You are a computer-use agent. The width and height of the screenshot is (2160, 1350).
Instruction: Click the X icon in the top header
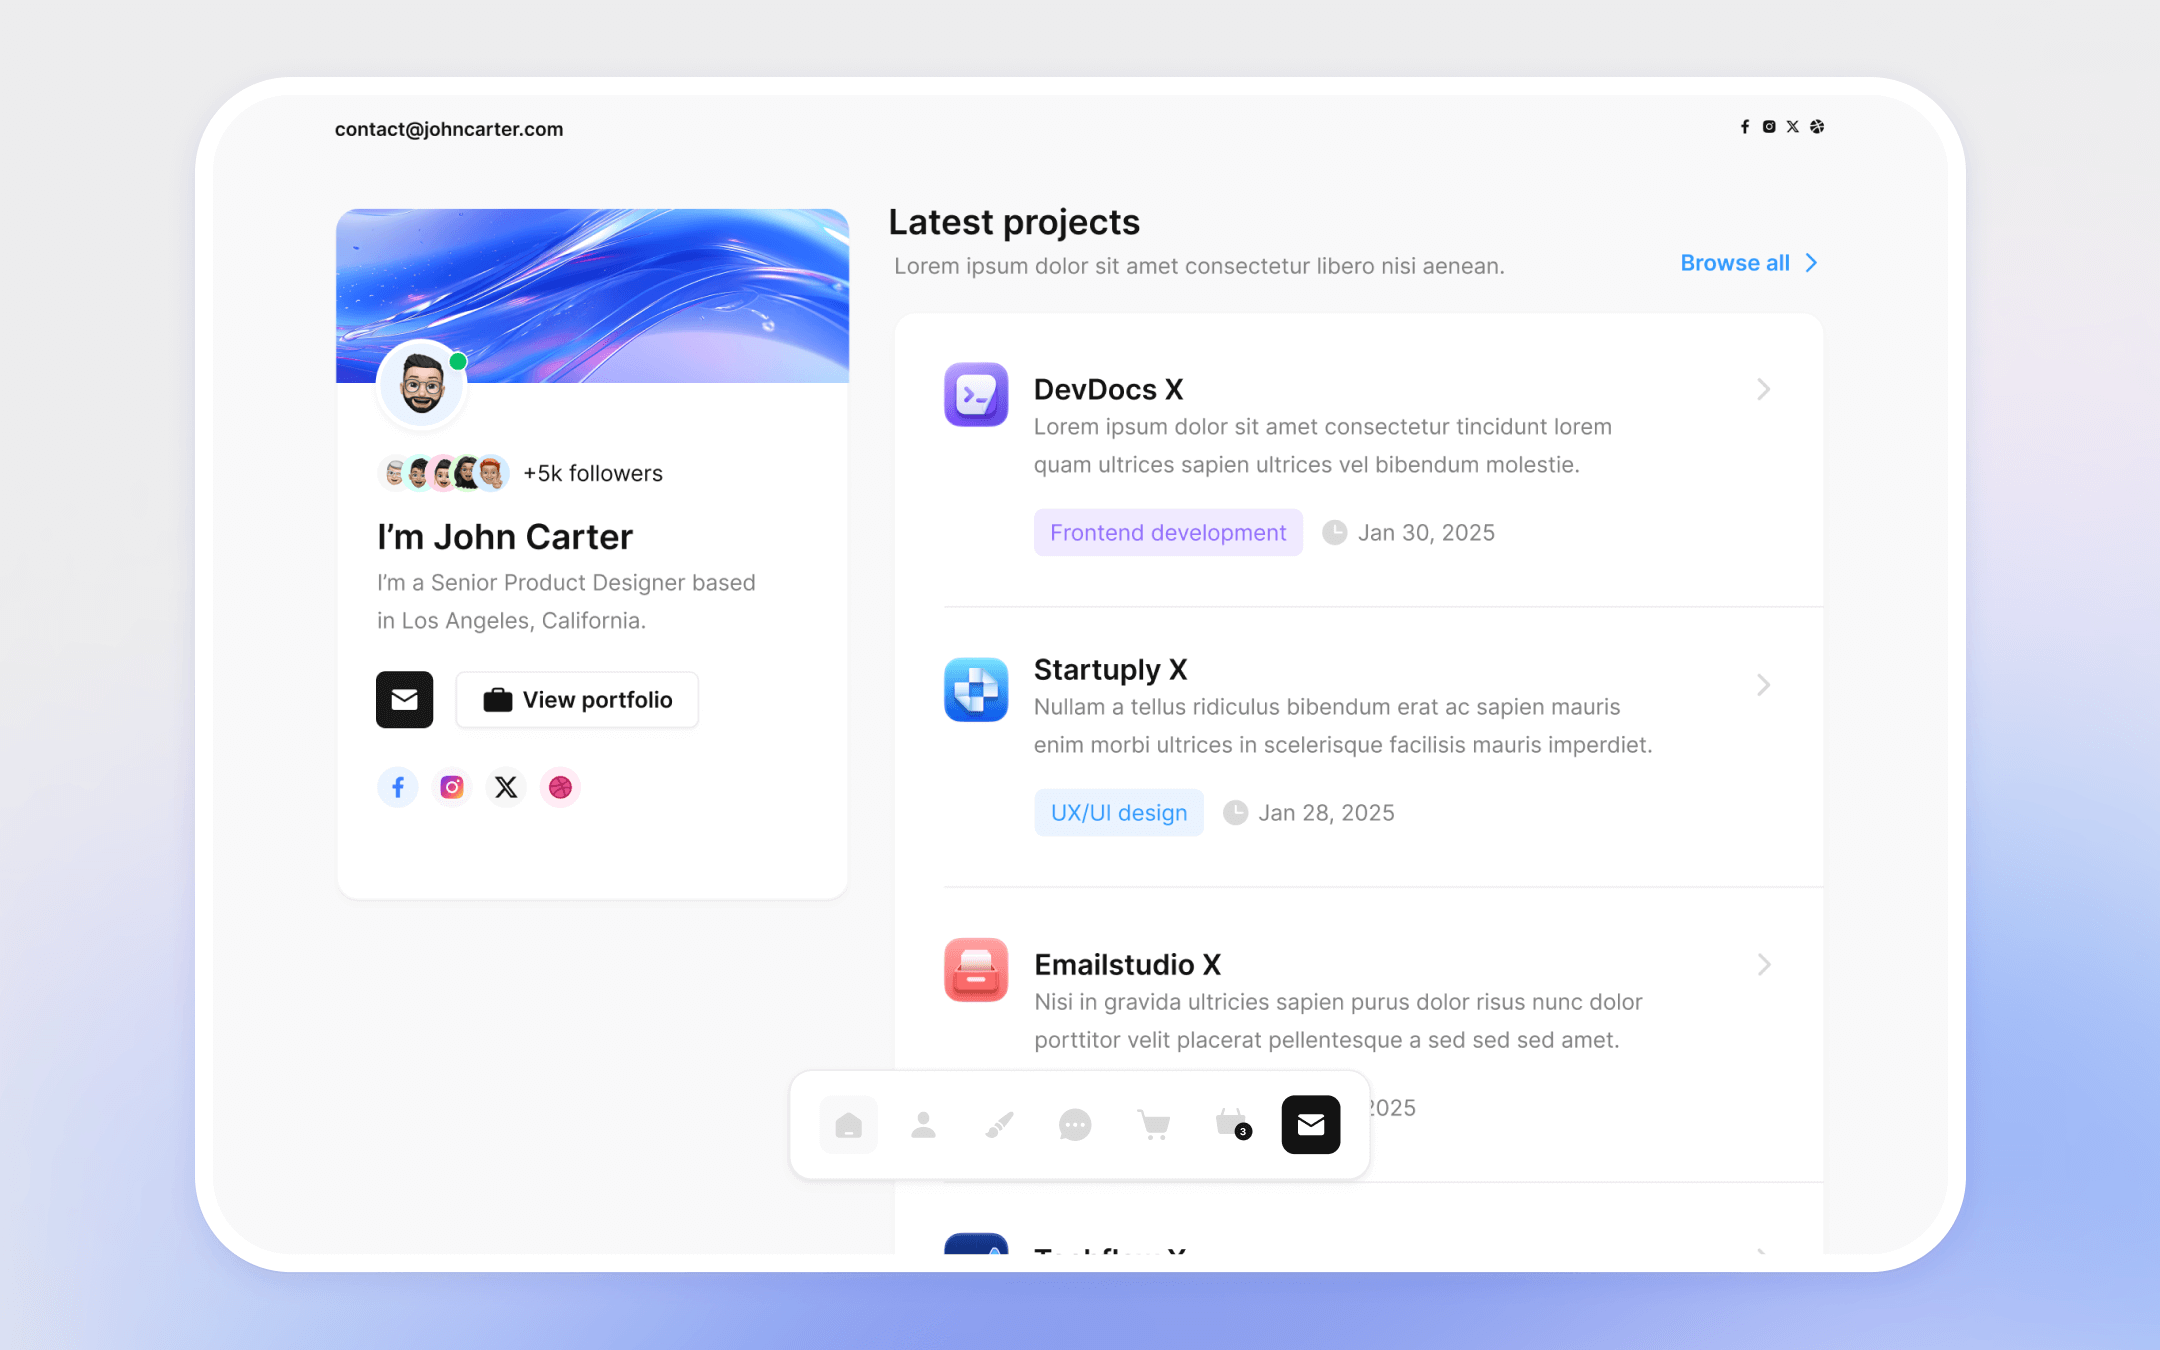pyautogui.click(x=1793, y=127)
